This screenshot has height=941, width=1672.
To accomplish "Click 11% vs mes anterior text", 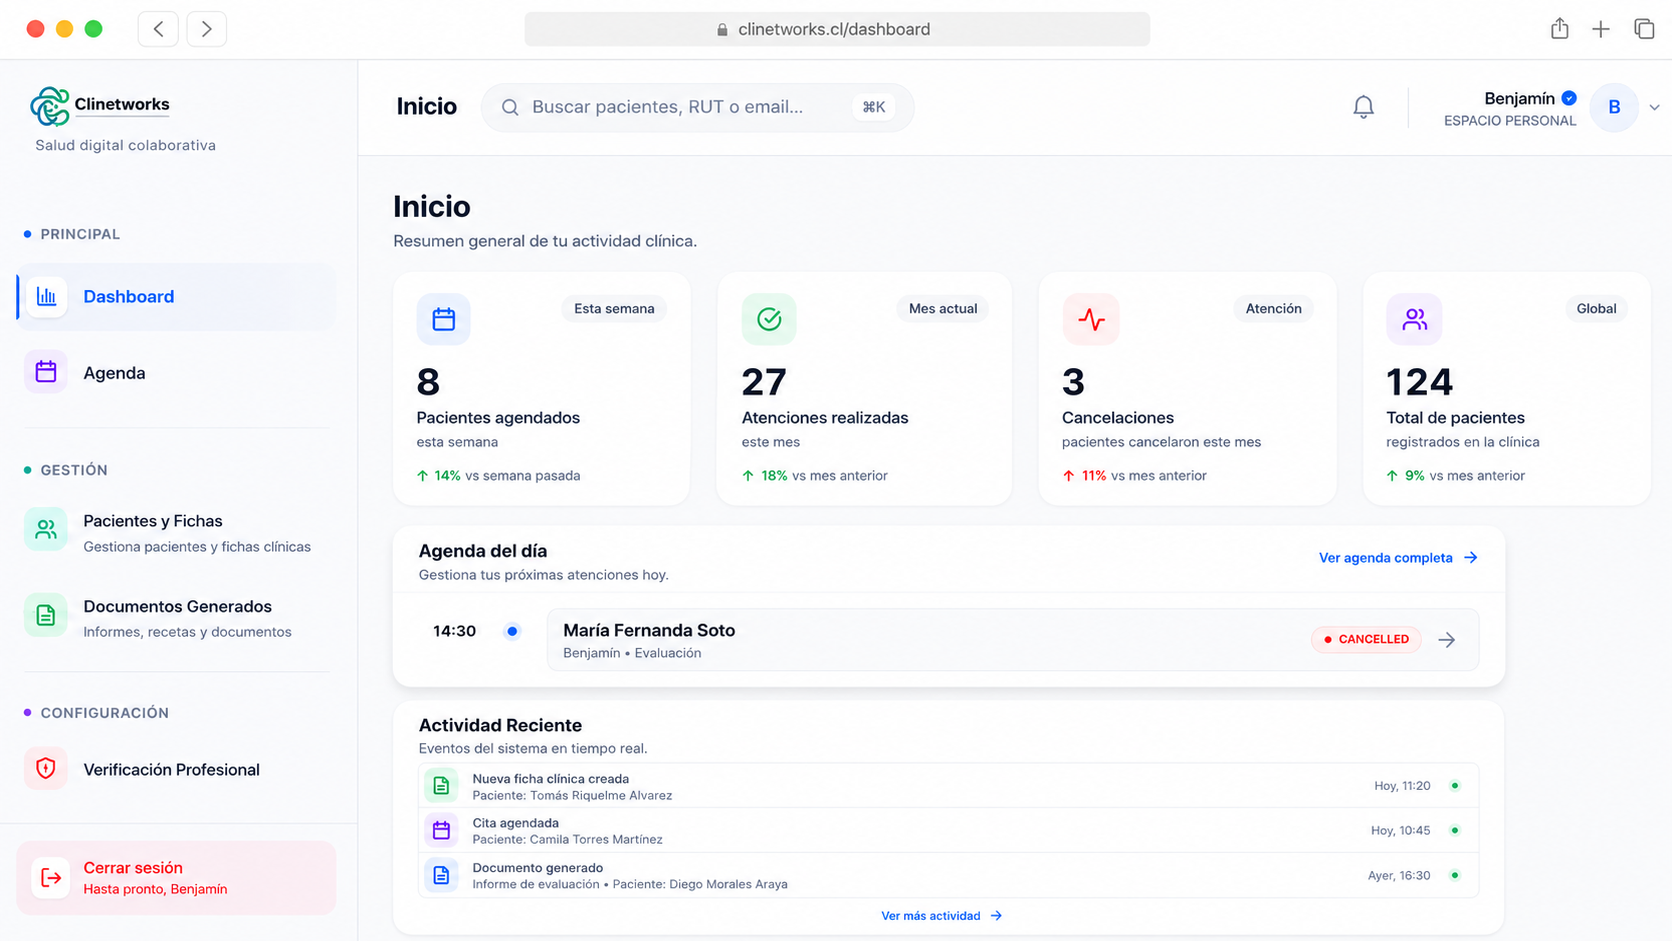I will coord(1144,476).
